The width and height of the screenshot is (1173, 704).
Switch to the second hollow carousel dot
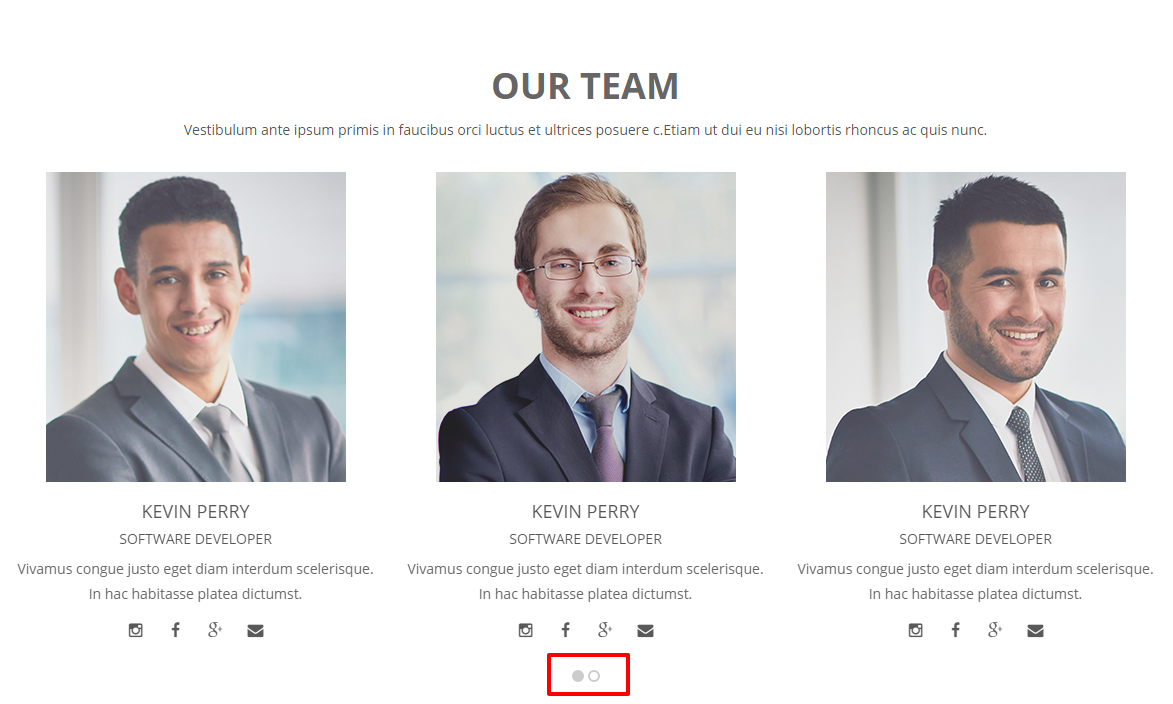pos(594,676)
